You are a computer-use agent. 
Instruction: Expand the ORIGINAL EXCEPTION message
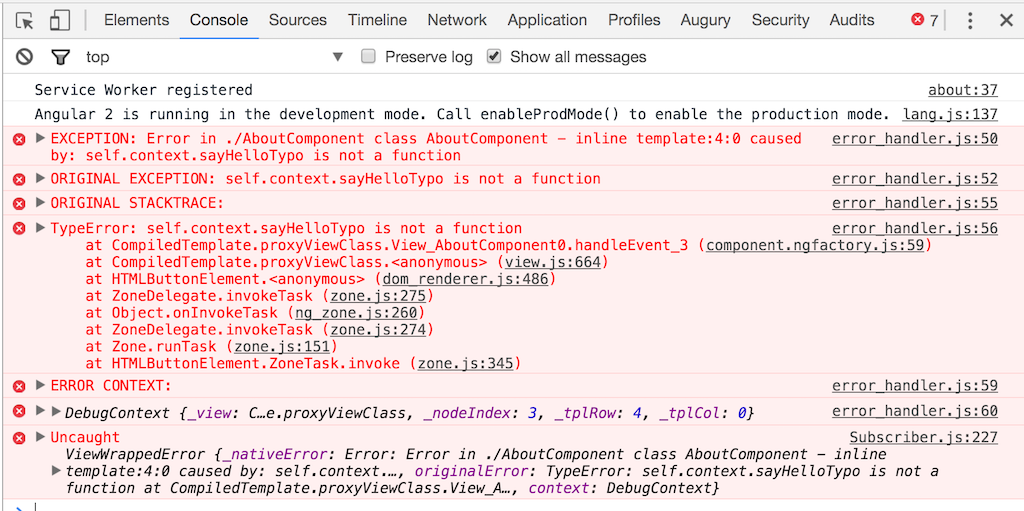[x=40, y=178]
